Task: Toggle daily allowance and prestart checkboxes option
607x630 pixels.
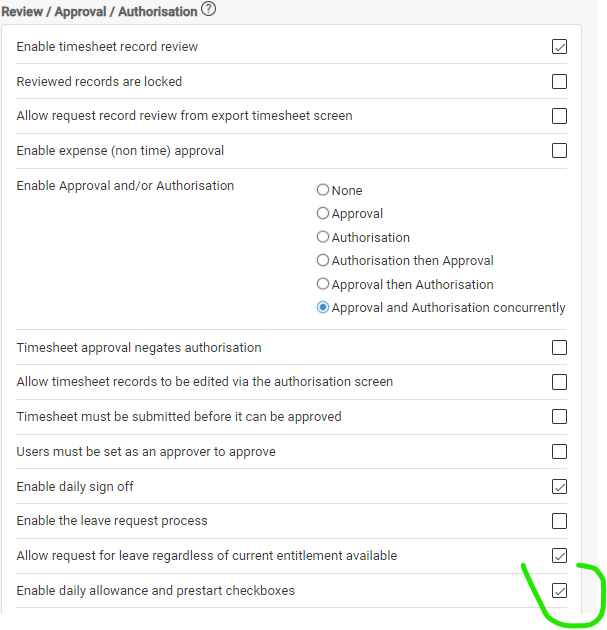Action: click(559, 591)
